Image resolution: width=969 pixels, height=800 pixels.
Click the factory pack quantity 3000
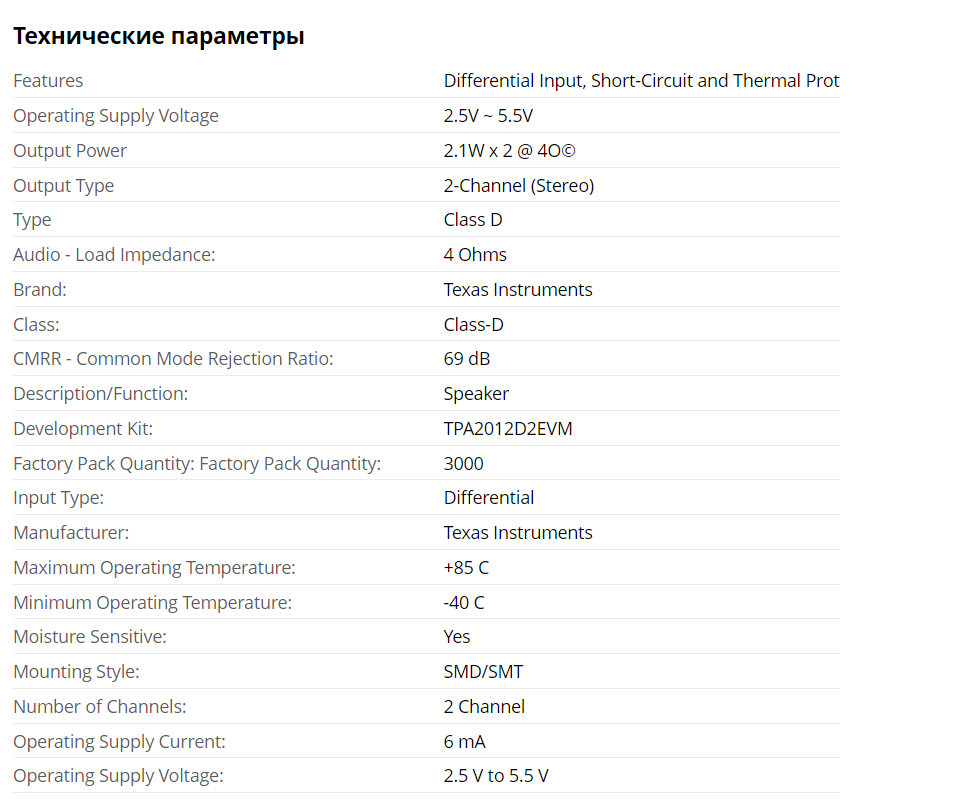tap(463, 464)
